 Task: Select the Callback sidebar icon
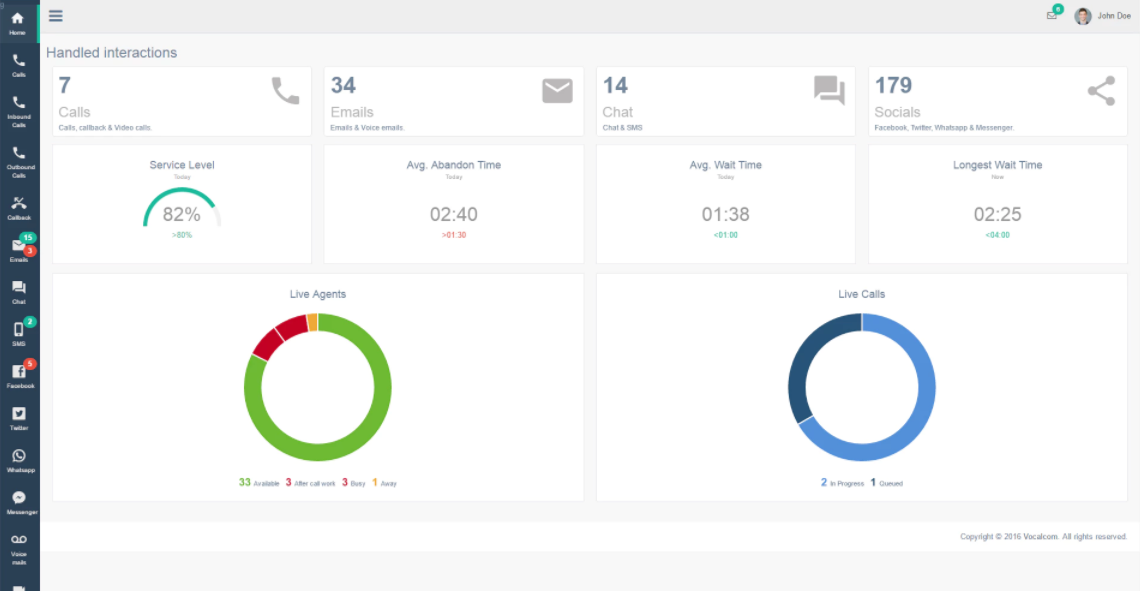coord(19,208)
